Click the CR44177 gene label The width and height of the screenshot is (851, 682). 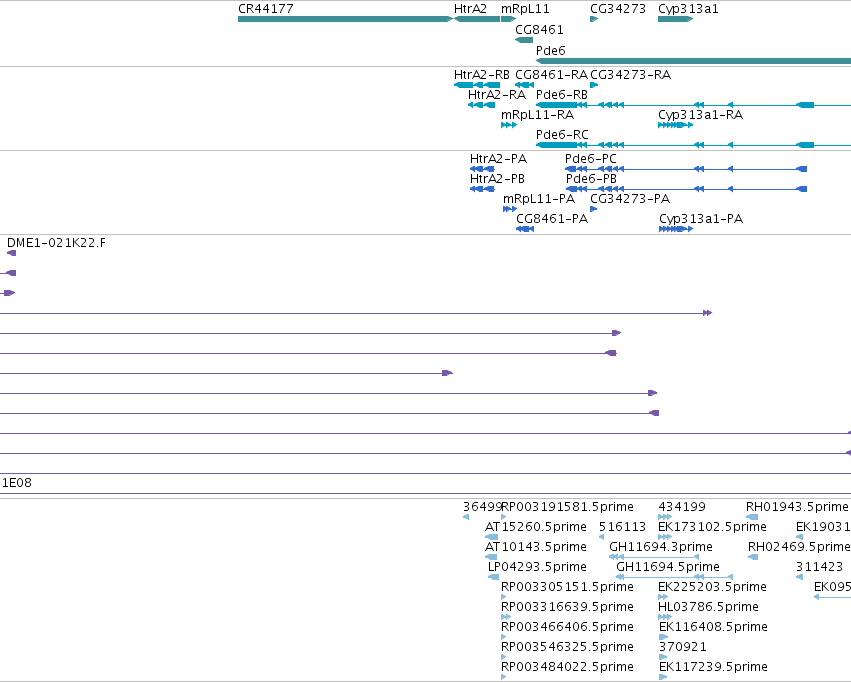point(266,9)
